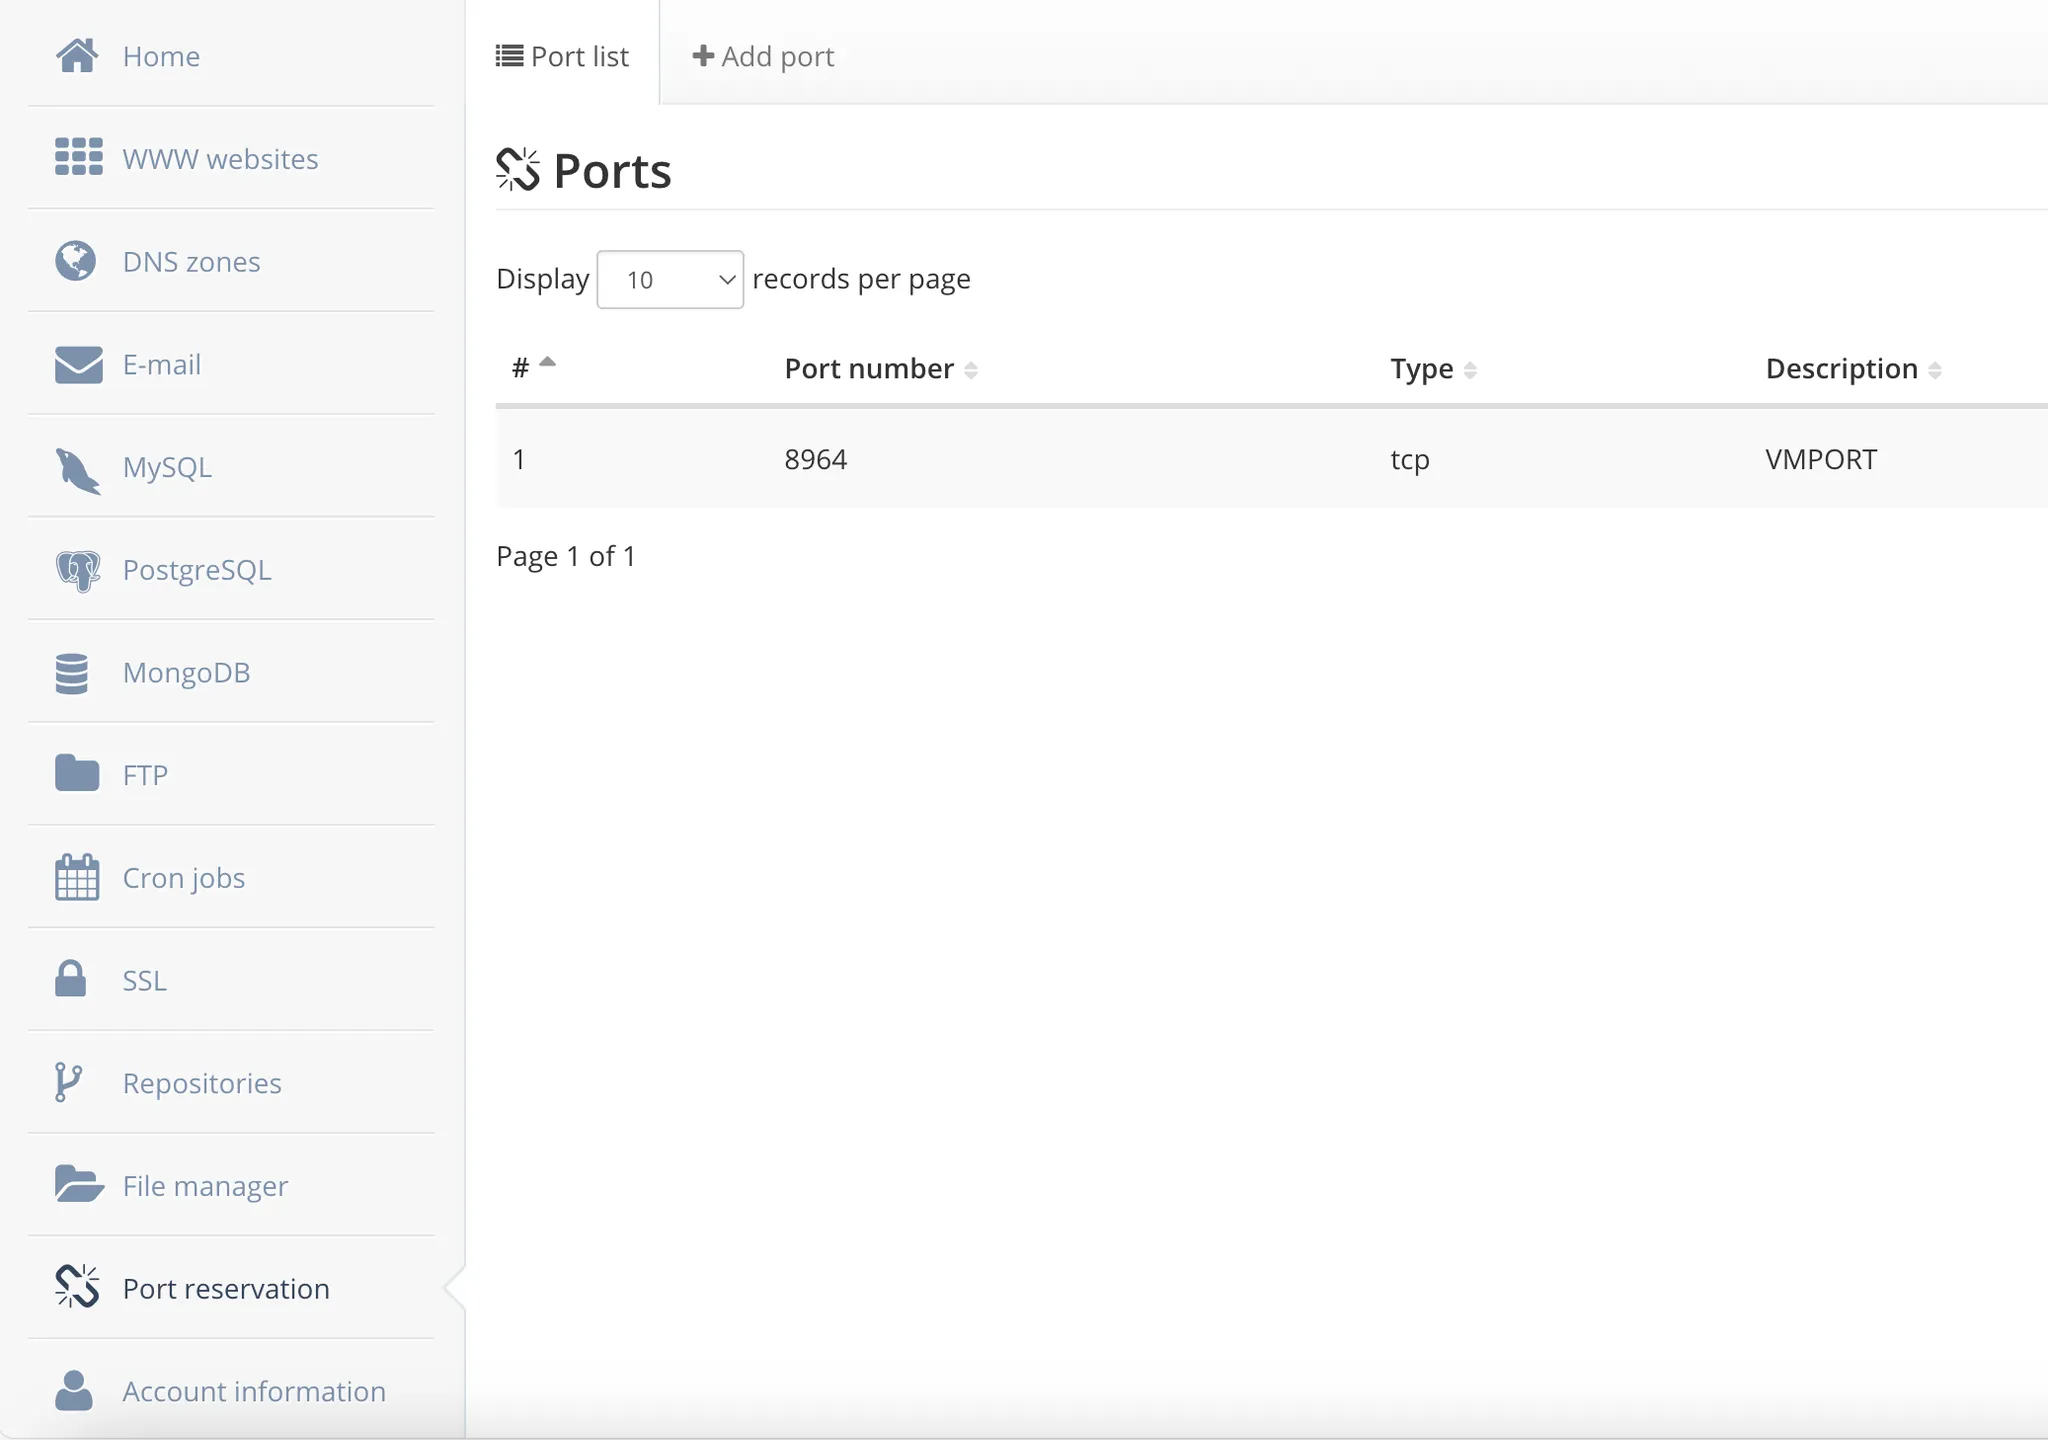
Task: Open Account information from the sidebar
Action: coord(253,1391)
